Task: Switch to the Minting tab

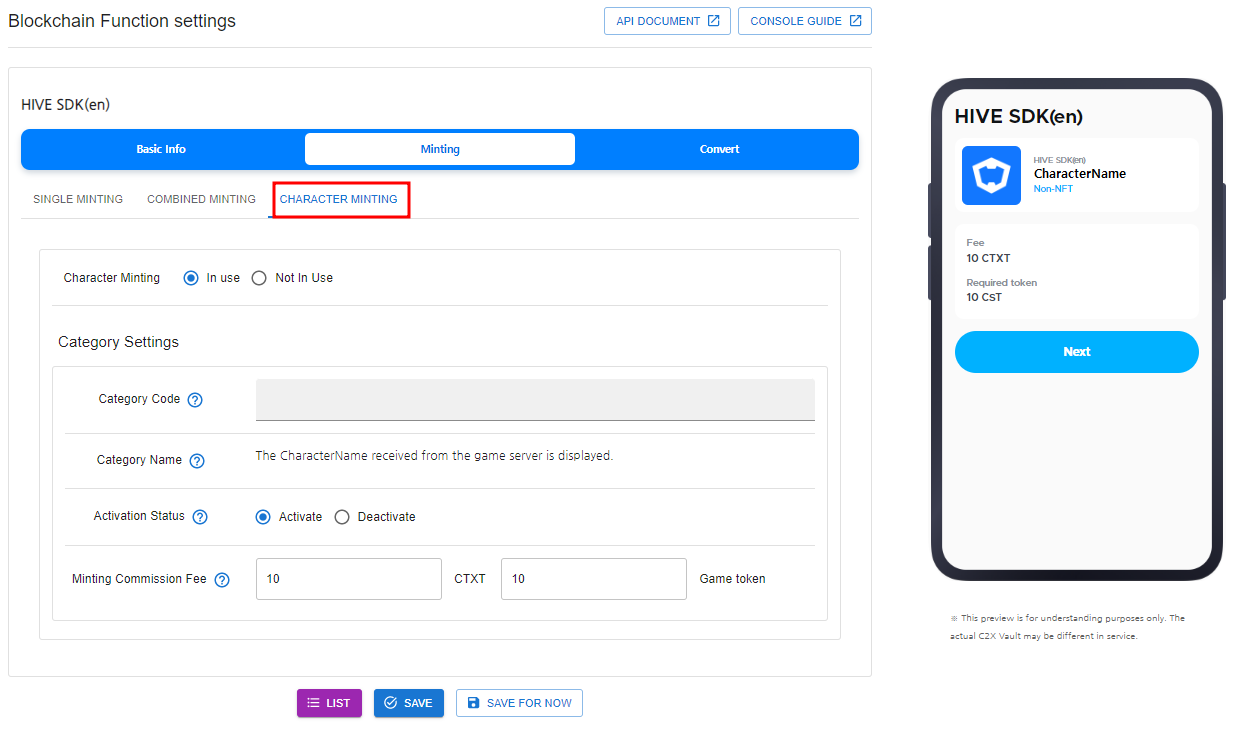Action: (x=440, y=149)
